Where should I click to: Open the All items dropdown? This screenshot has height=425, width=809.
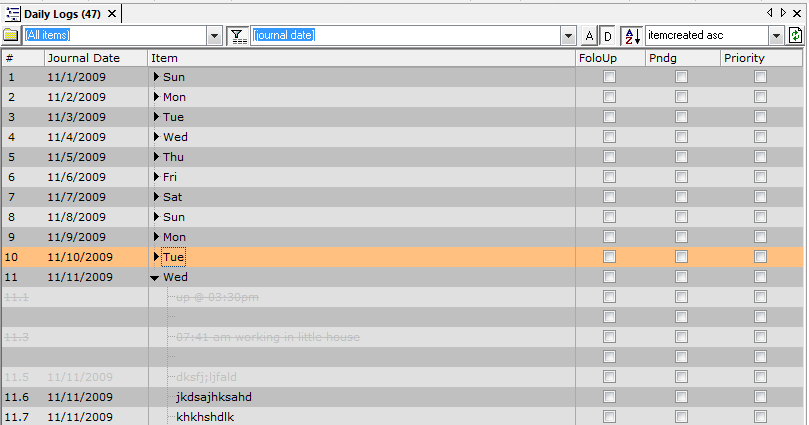coord(214,36)
